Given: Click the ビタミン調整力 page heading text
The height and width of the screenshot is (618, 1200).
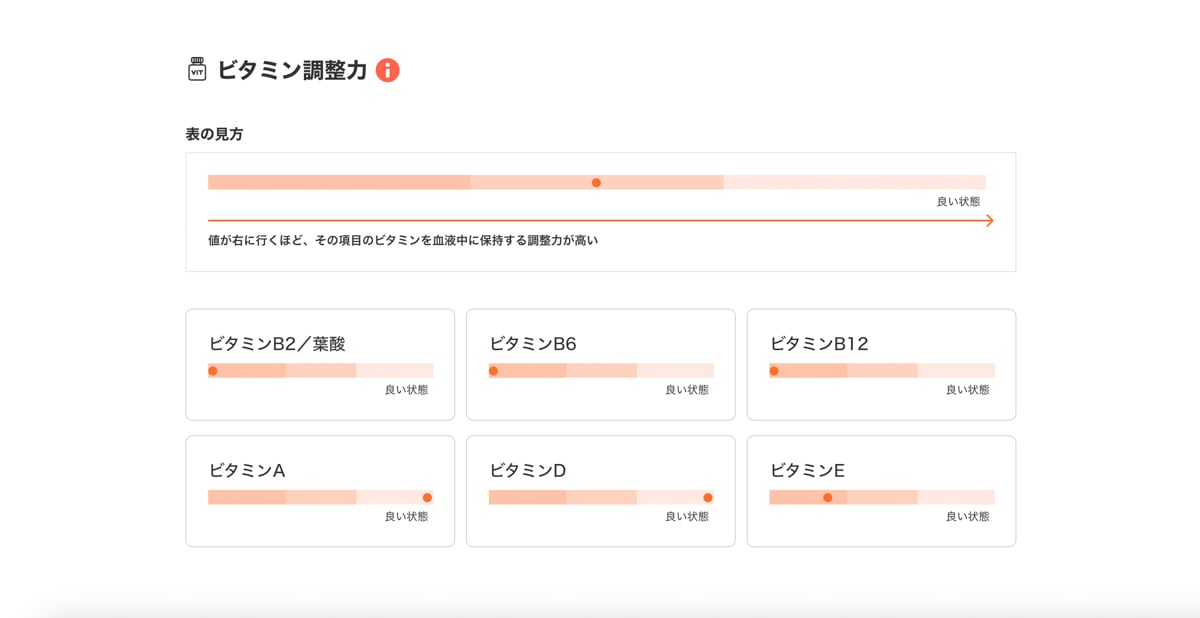Looking at the screenshot, I should (x=292, y=70).
